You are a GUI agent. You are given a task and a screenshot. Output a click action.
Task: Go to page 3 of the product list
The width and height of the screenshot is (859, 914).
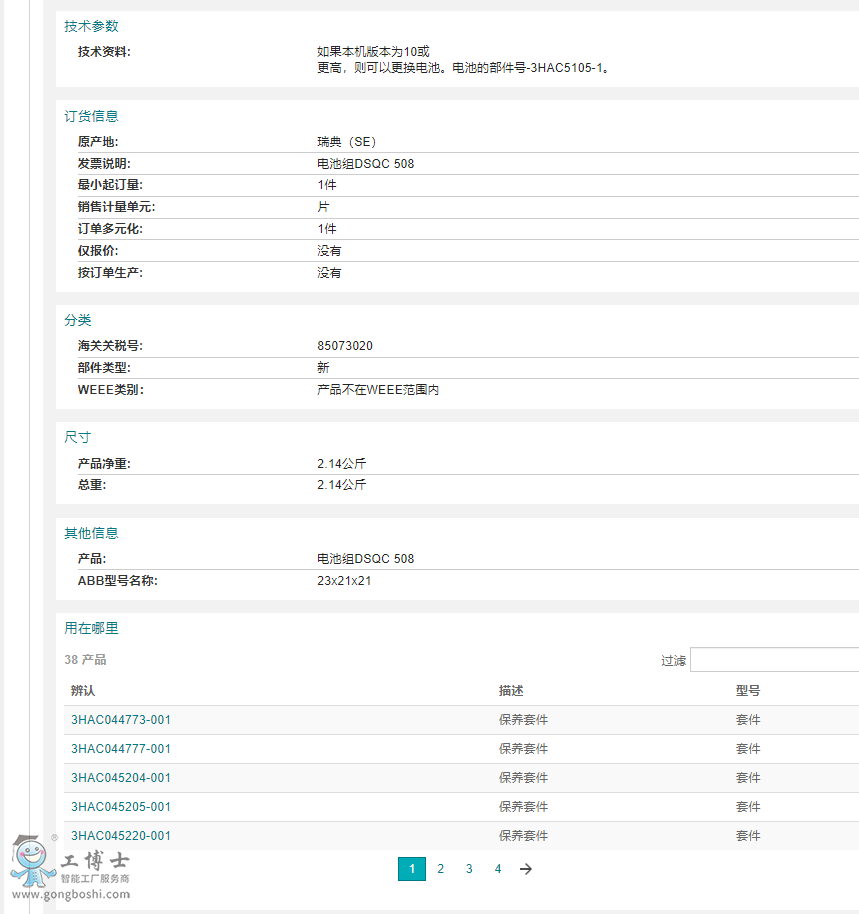pos(469,869)
